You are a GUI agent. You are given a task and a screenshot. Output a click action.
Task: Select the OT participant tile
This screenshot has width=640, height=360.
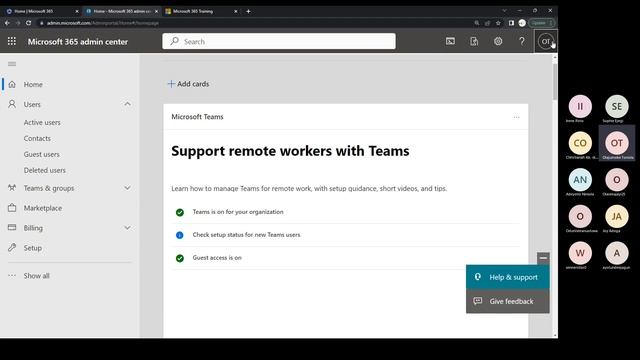pos(617,143)
